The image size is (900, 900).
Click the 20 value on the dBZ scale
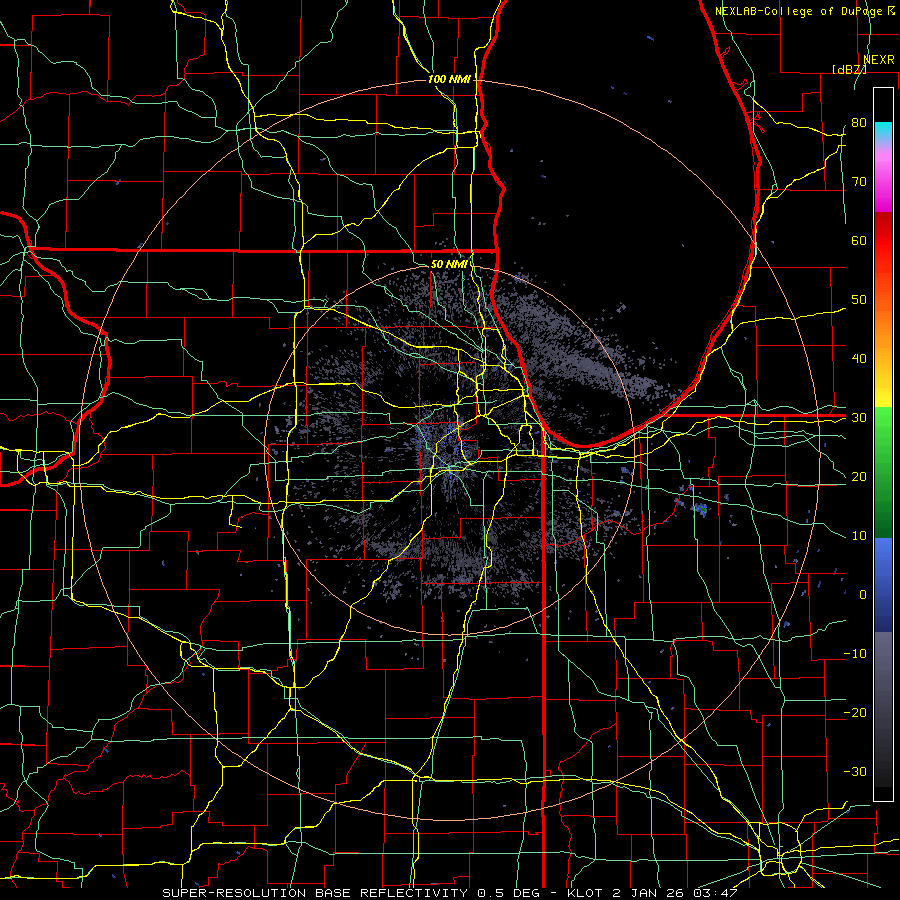[859, 477]
